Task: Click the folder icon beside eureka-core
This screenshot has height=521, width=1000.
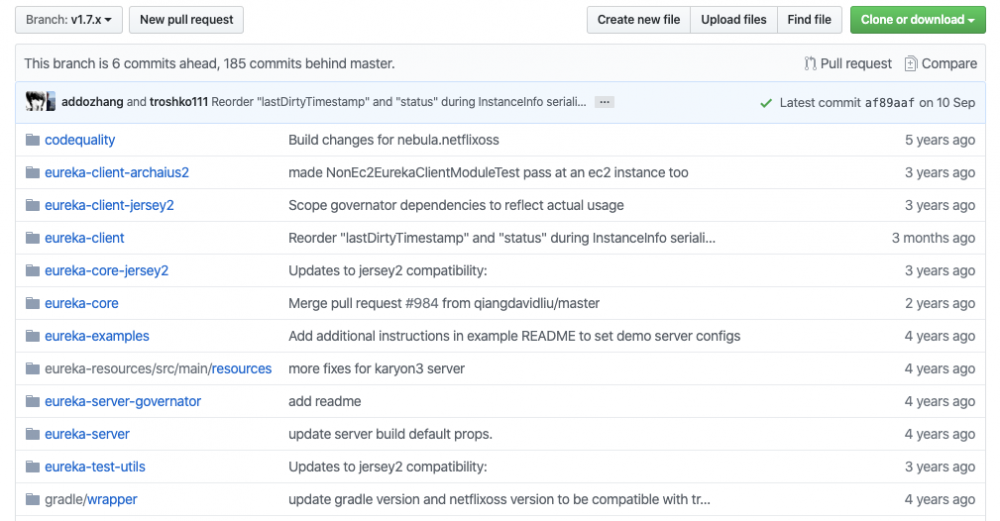Action: click(33, 303)
